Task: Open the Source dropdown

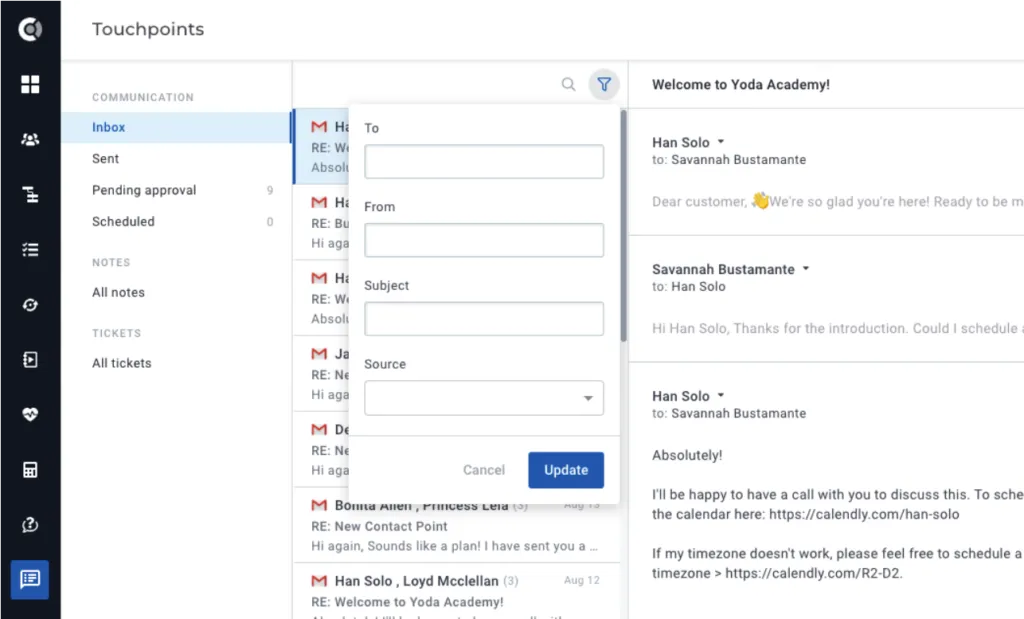Action: (x=484, y=398)
